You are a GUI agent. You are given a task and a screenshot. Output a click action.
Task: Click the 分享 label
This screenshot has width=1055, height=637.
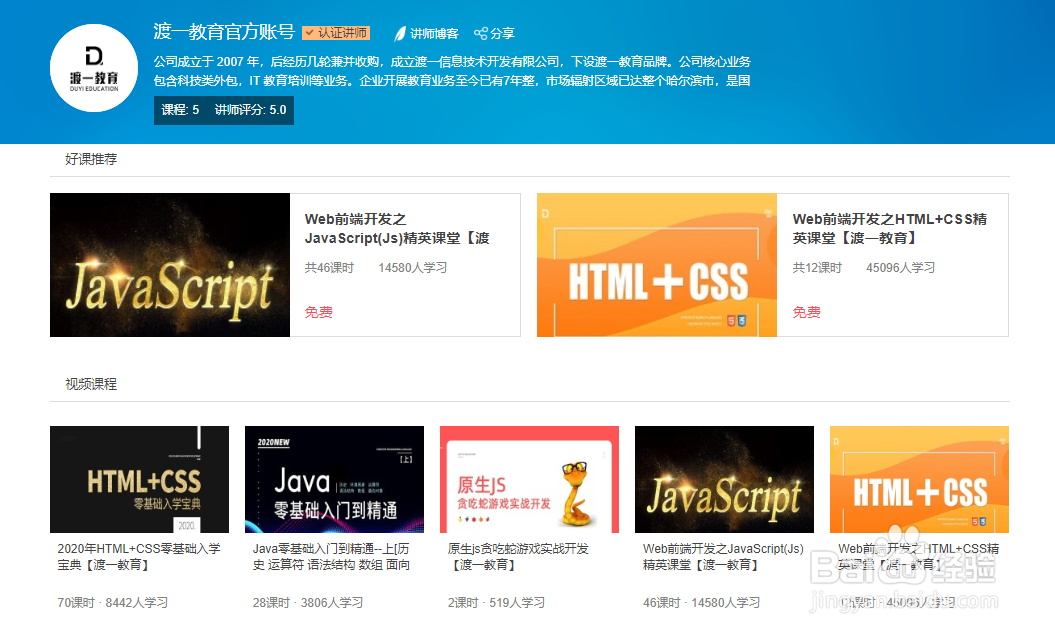click(503, 34)
